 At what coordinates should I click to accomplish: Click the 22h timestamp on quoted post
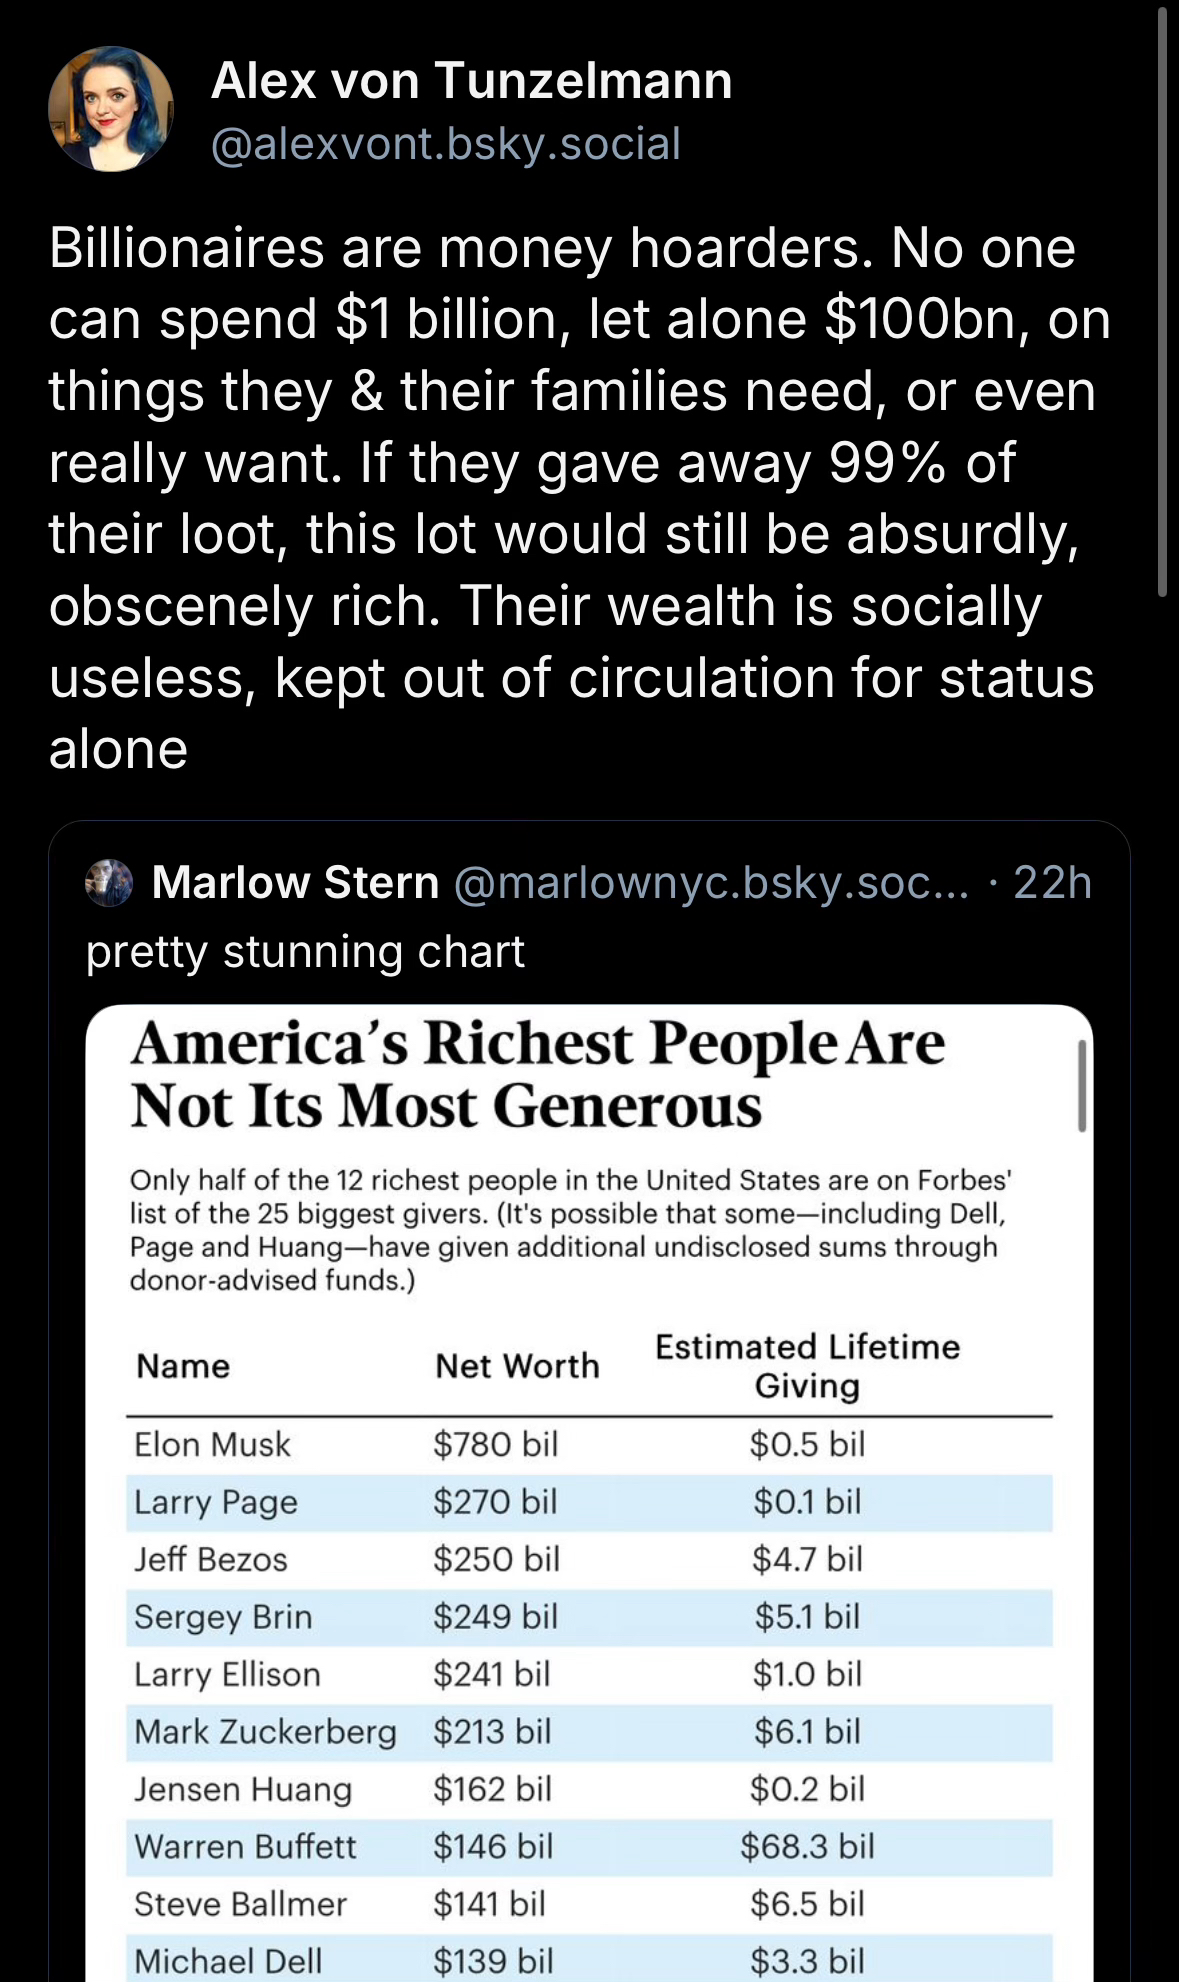[x=1052, y=883]
